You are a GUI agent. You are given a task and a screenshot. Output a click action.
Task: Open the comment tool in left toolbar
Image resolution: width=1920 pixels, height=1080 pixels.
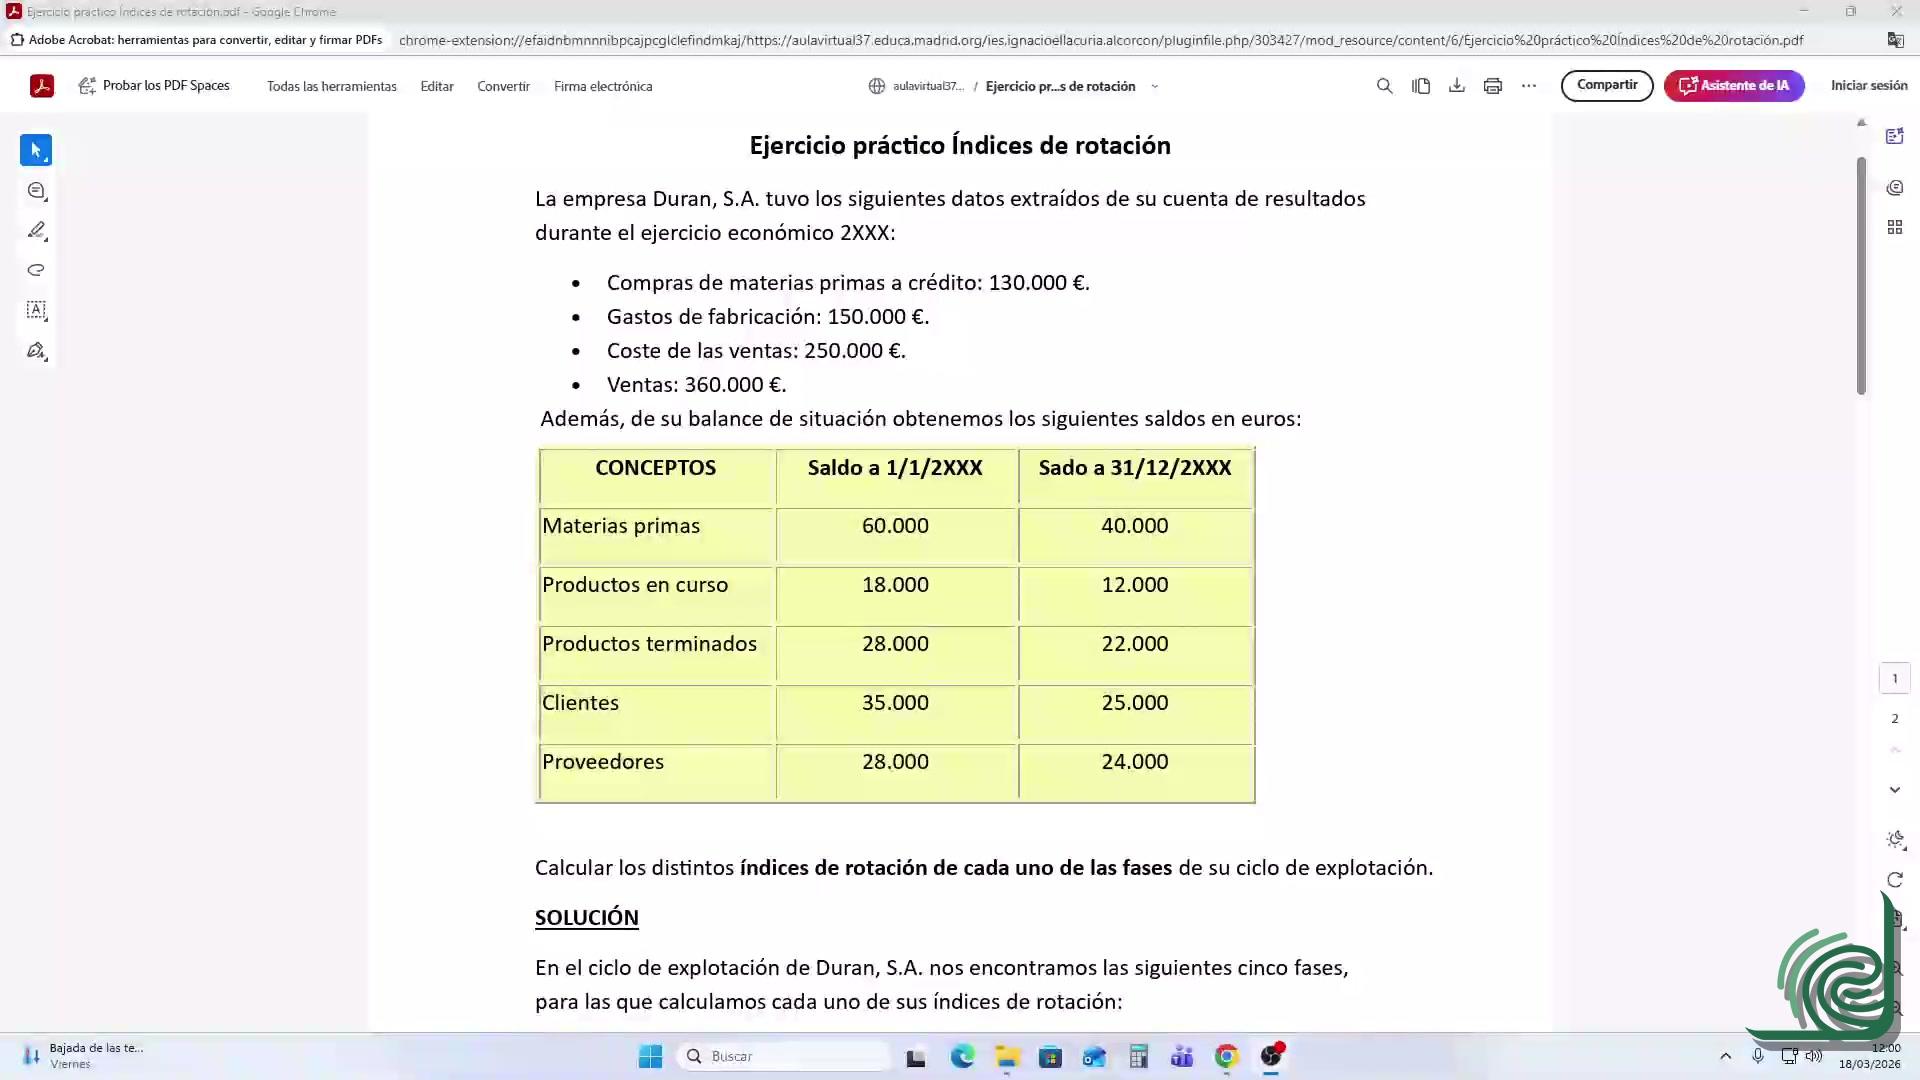(36, 190)
